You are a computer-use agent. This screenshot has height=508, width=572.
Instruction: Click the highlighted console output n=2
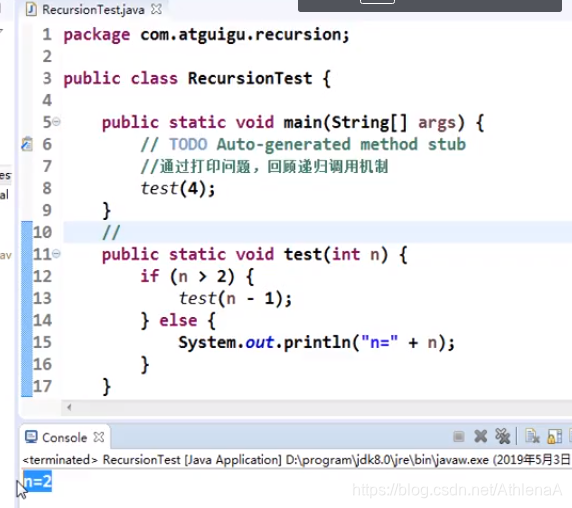[x=38, y=481]
